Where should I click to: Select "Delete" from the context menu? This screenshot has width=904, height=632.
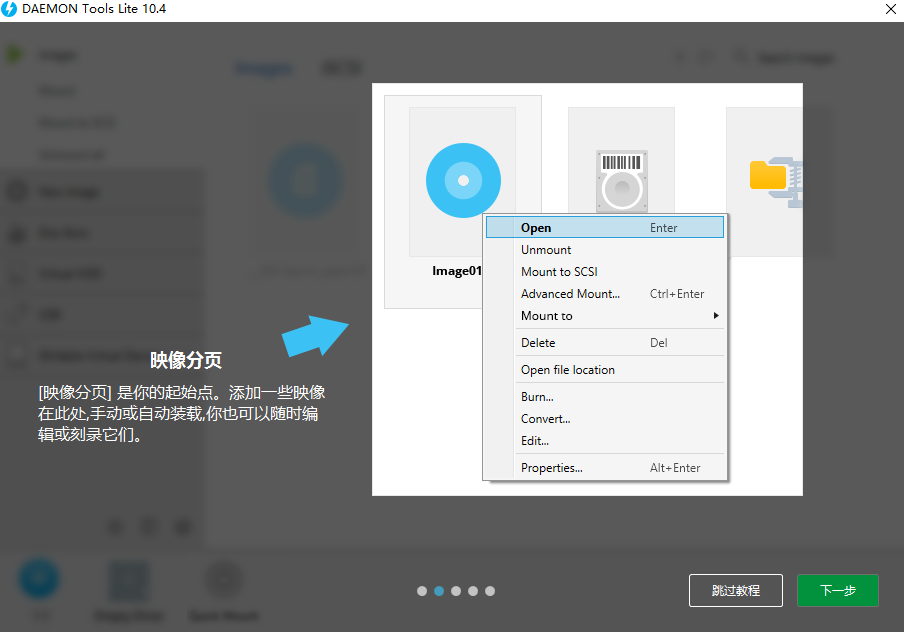point(537,342)
